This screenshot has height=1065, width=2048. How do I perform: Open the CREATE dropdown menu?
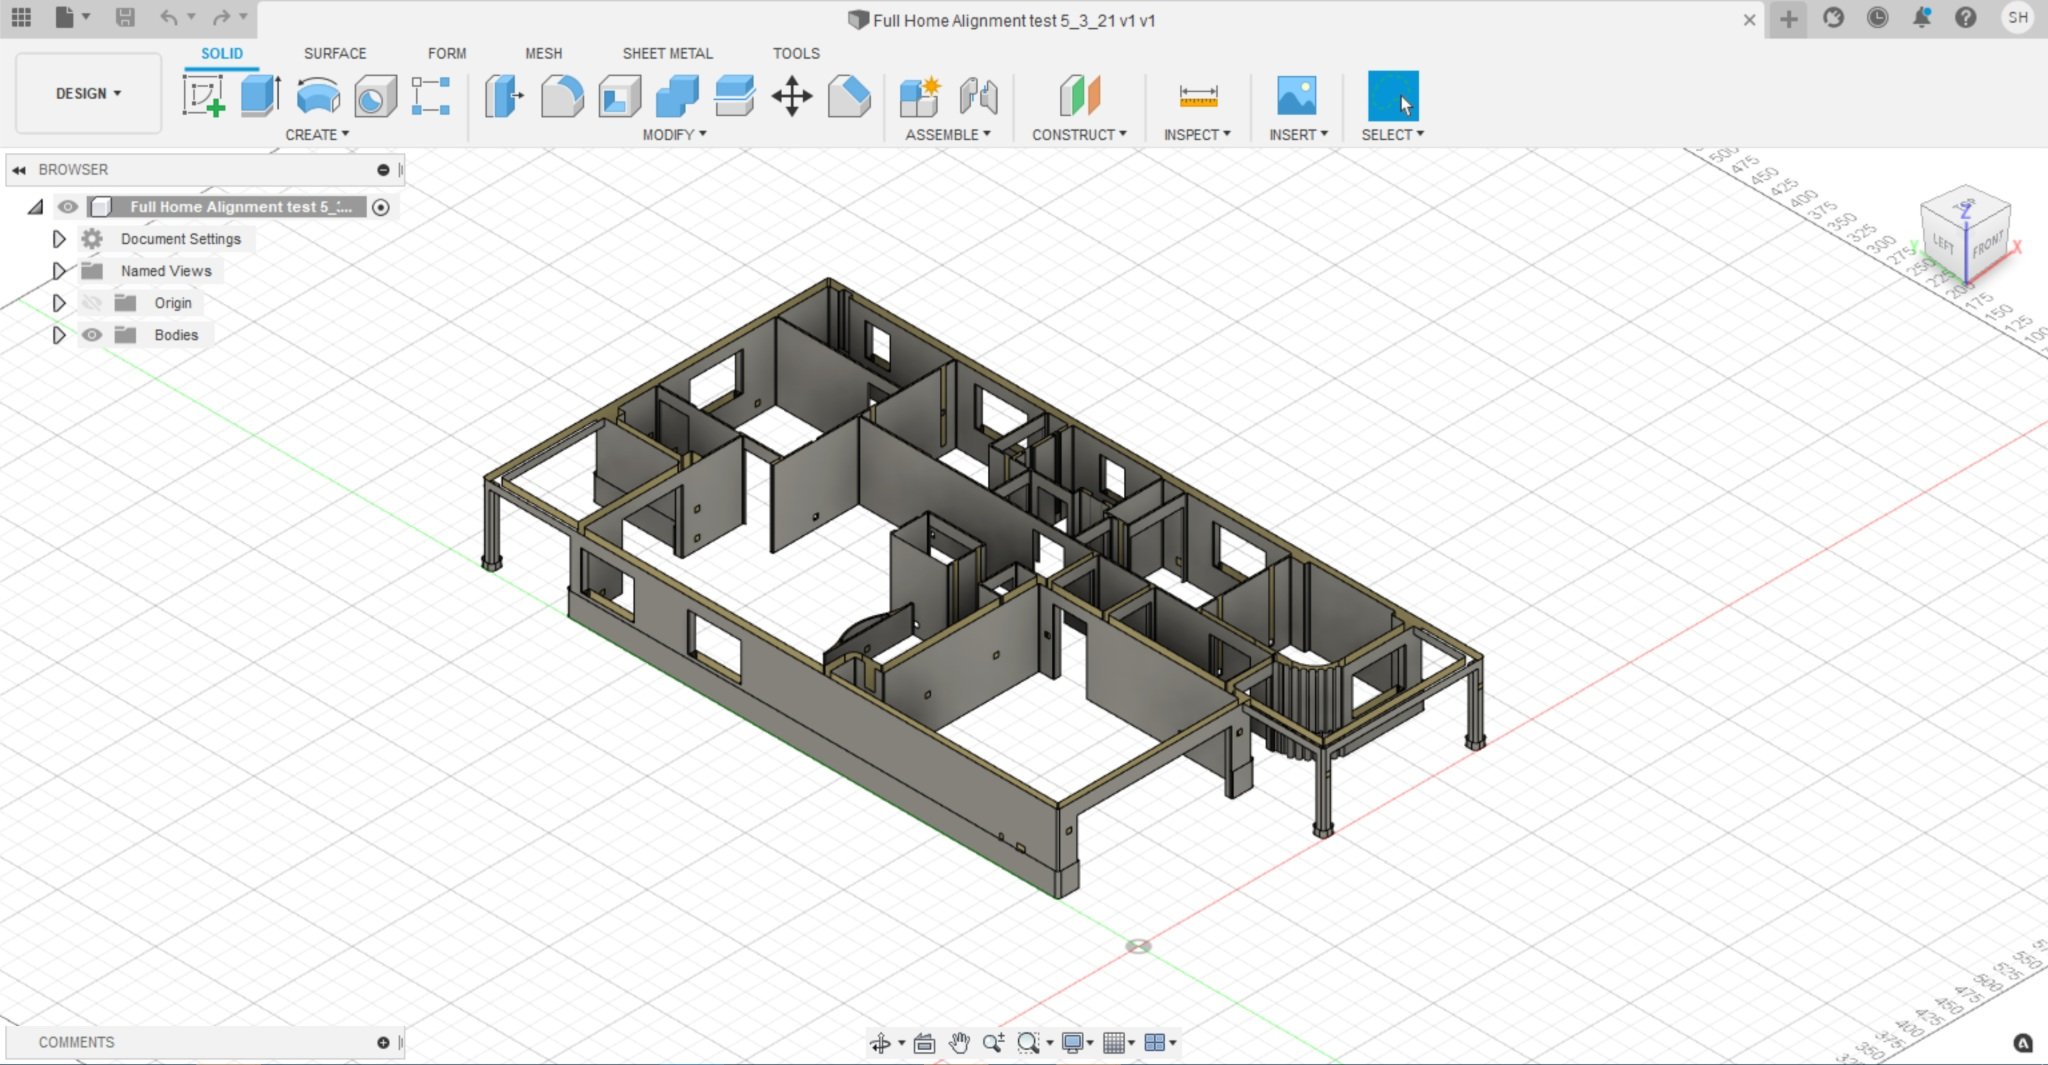(317, 134)
